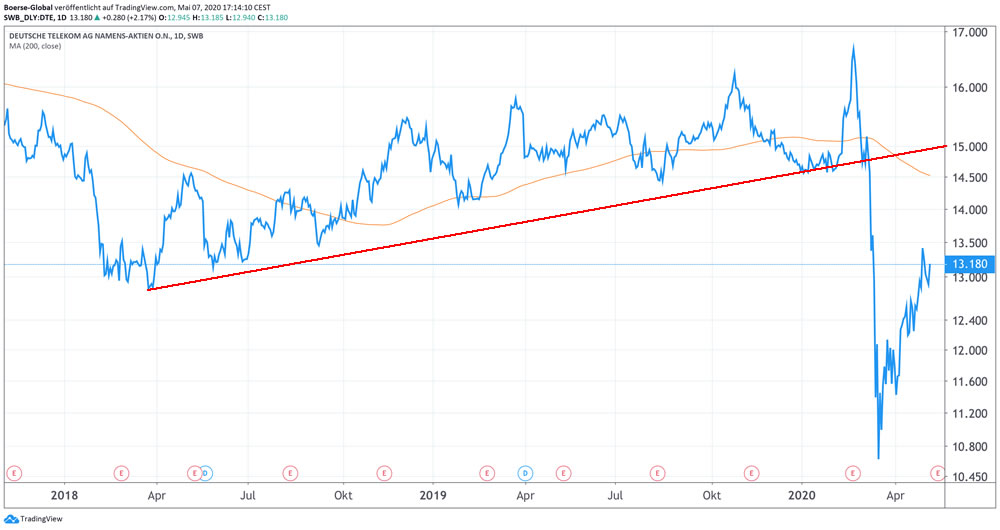Viewport: 1000px width, 530px height.
Task: Click the TradingView logo at bottom left
Action: (x=33, y=519)
